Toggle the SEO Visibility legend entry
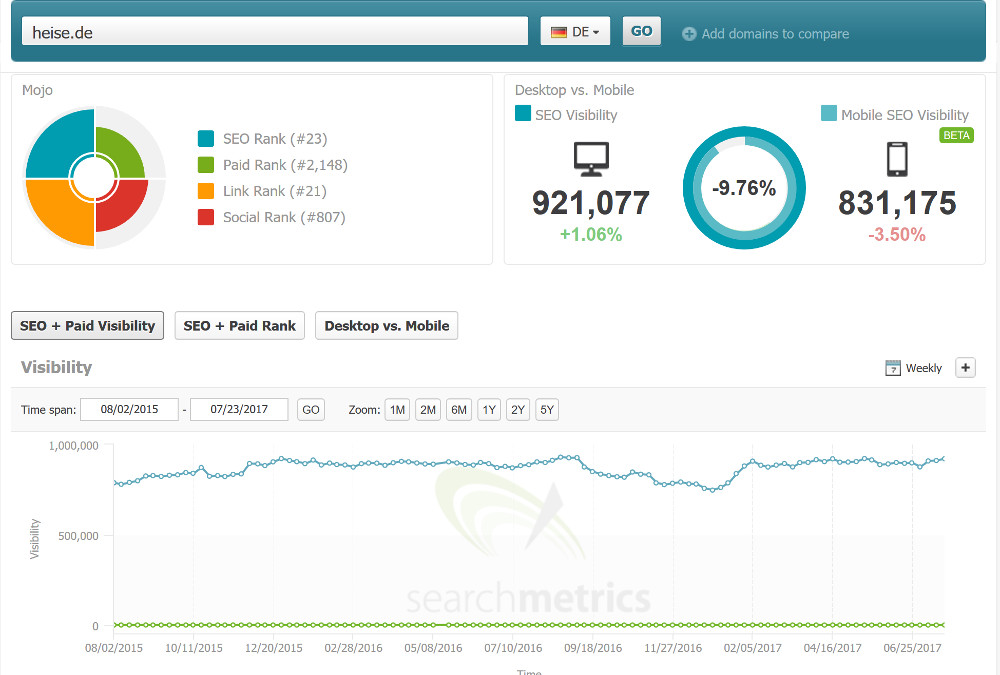The width and height of the screenshot is (1000, 675). pyautogui.click(x=562, y=114)
